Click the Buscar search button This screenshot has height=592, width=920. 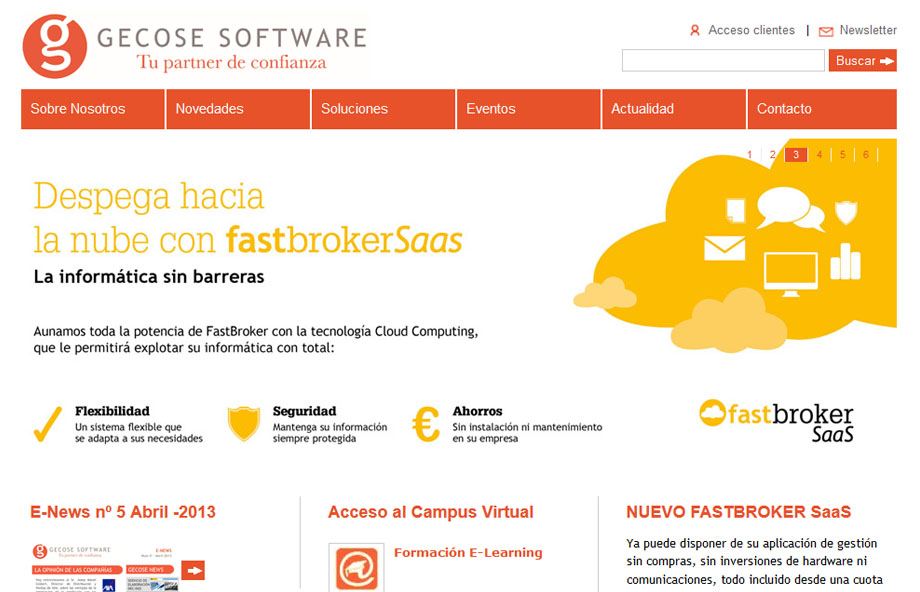862,60
